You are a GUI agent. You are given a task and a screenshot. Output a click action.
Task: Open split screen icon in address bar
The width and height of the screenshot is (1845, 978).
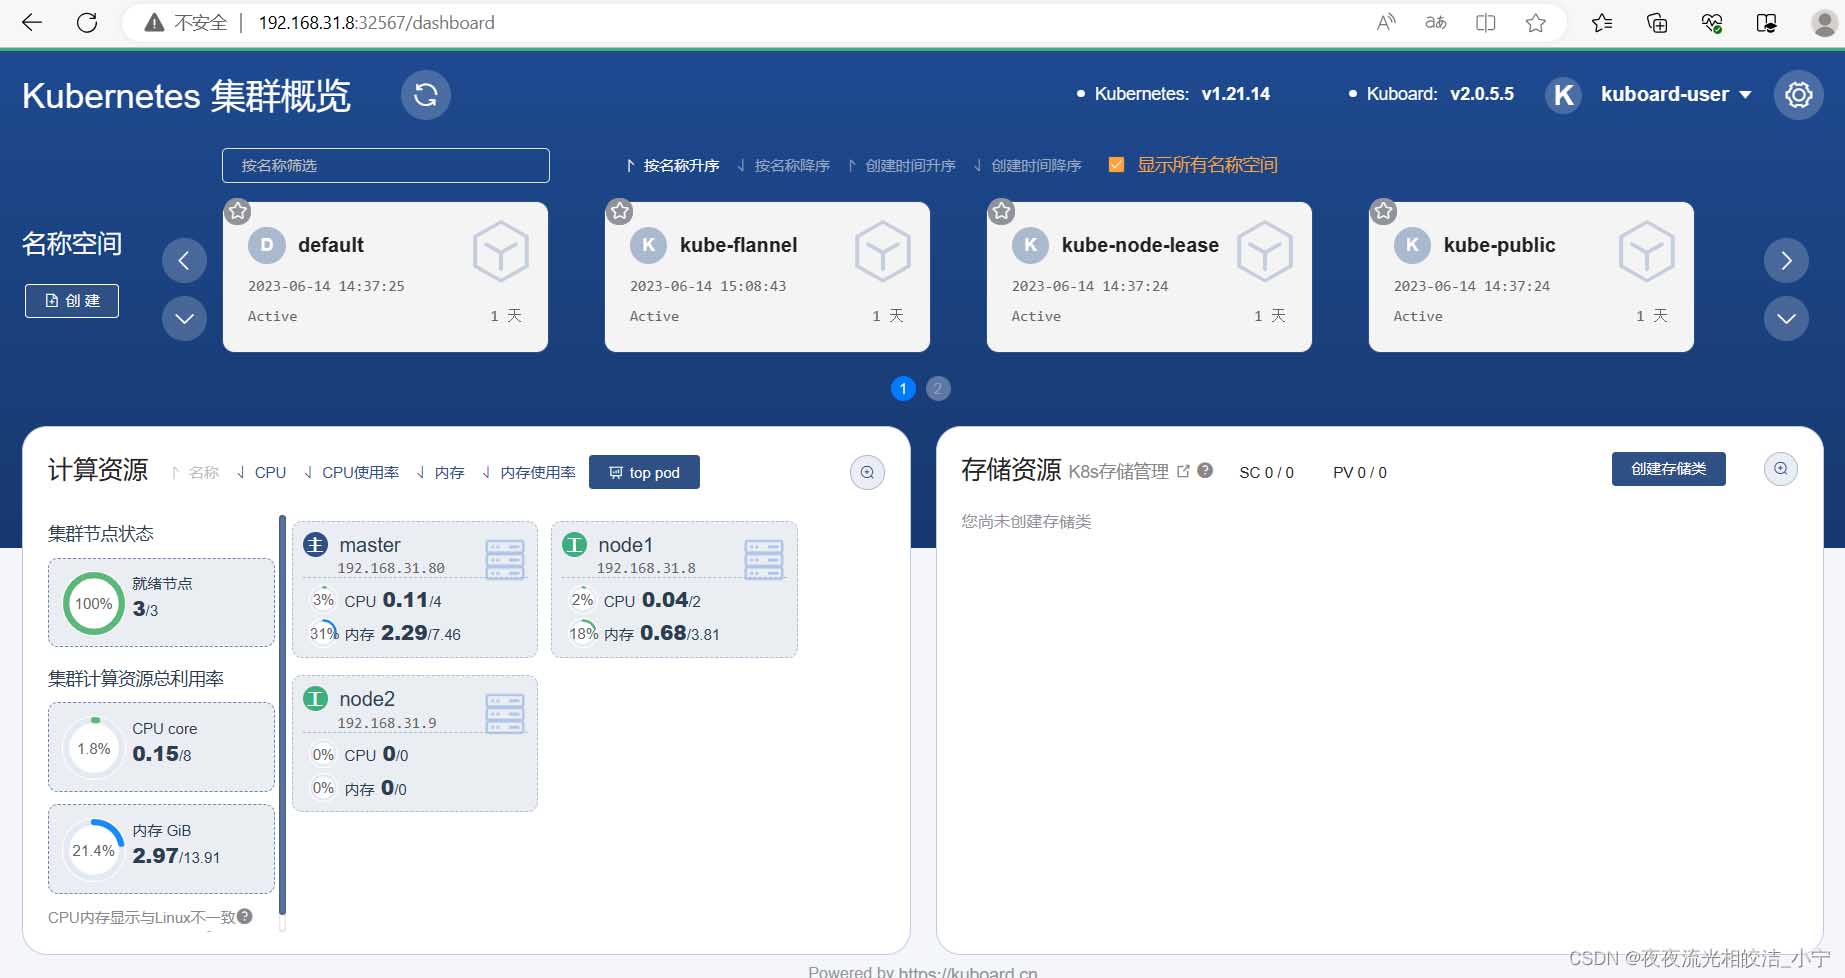click(1486, 22)
